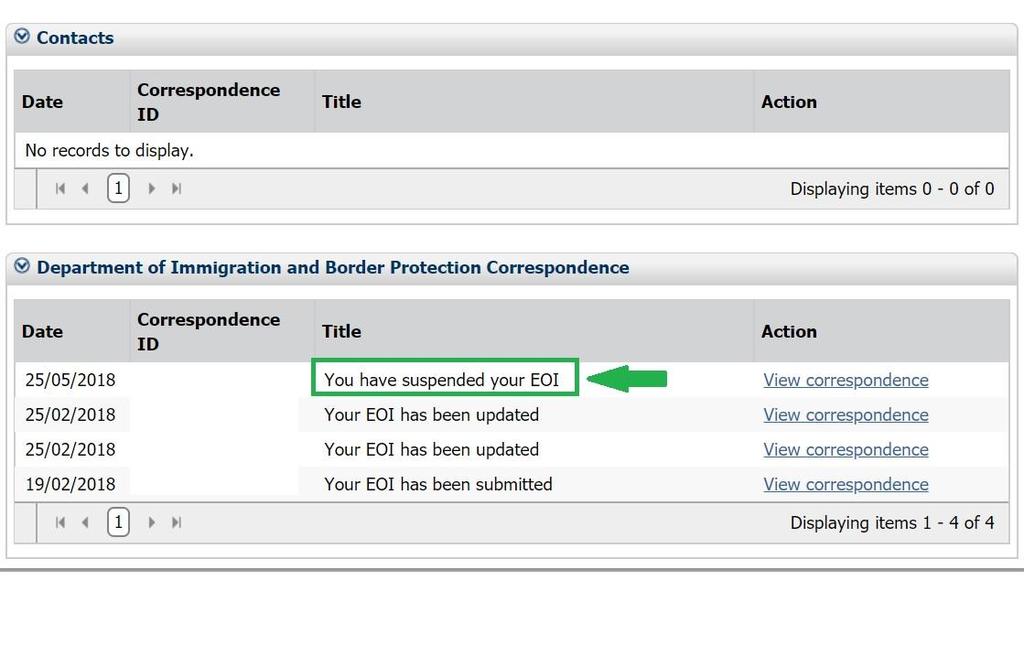
Task: Open View correspondence link for EOI submitted 19/02/2018
Action: pos(845,484)
